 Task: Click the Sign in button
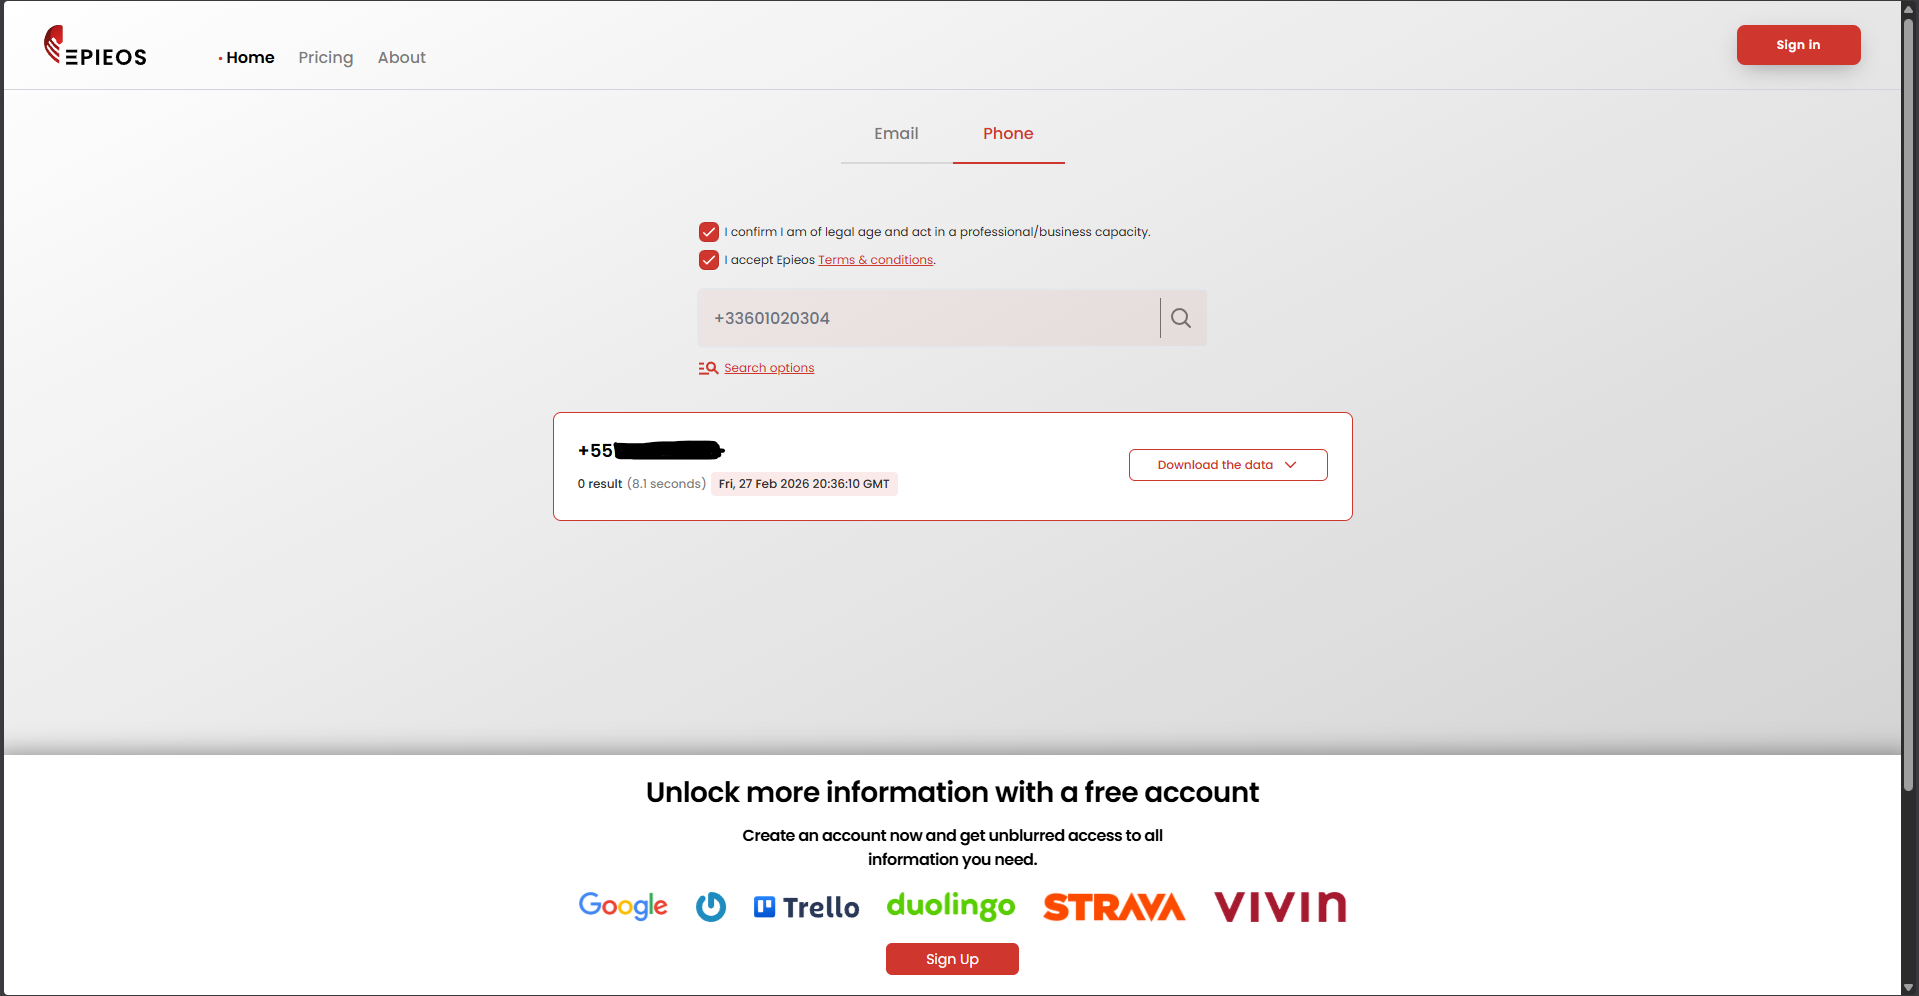point(1798,45)
